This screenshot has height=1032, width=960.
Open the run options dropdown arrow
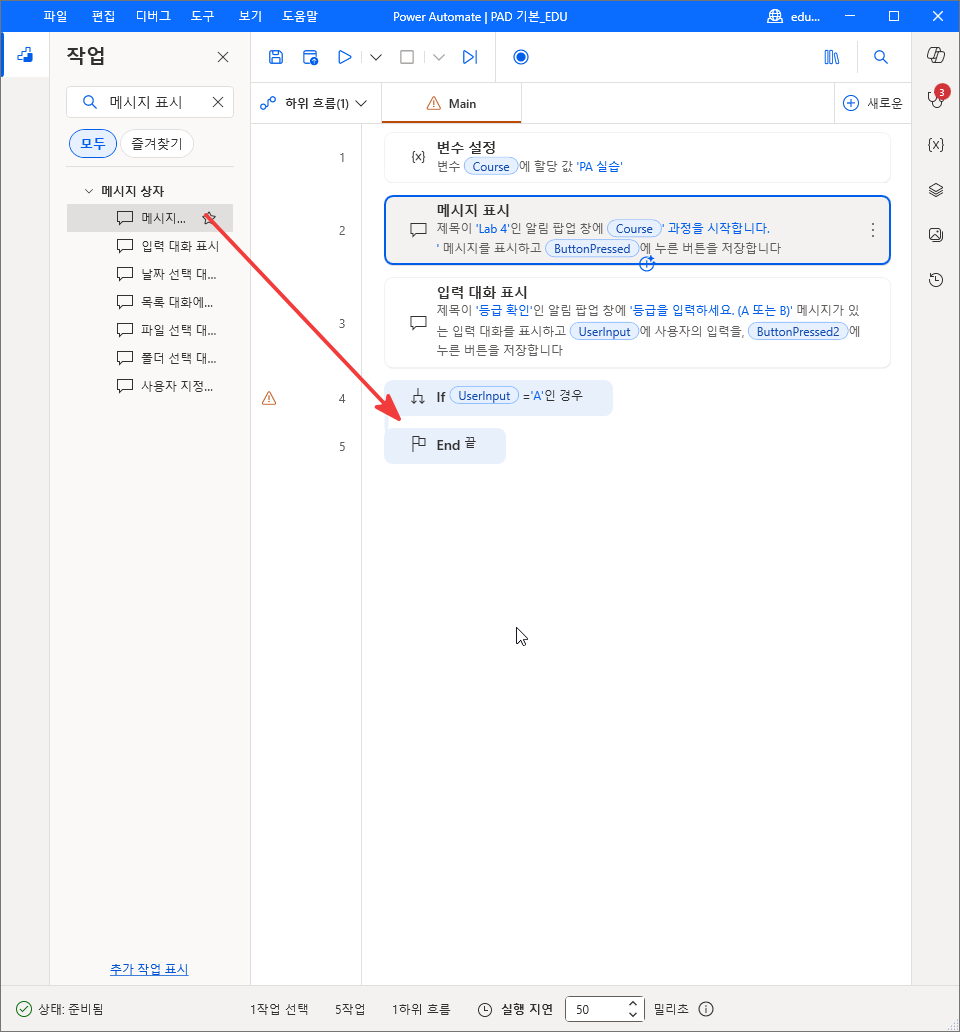click(x=376, y=57)
